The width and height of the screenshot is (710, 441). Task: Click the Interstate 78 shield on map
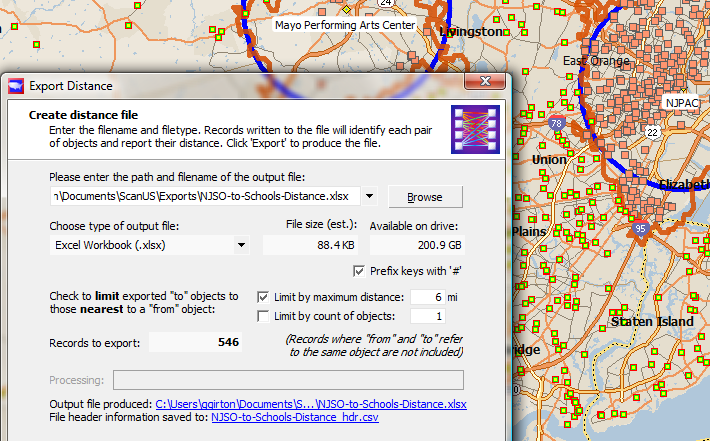tap(556, 123)
